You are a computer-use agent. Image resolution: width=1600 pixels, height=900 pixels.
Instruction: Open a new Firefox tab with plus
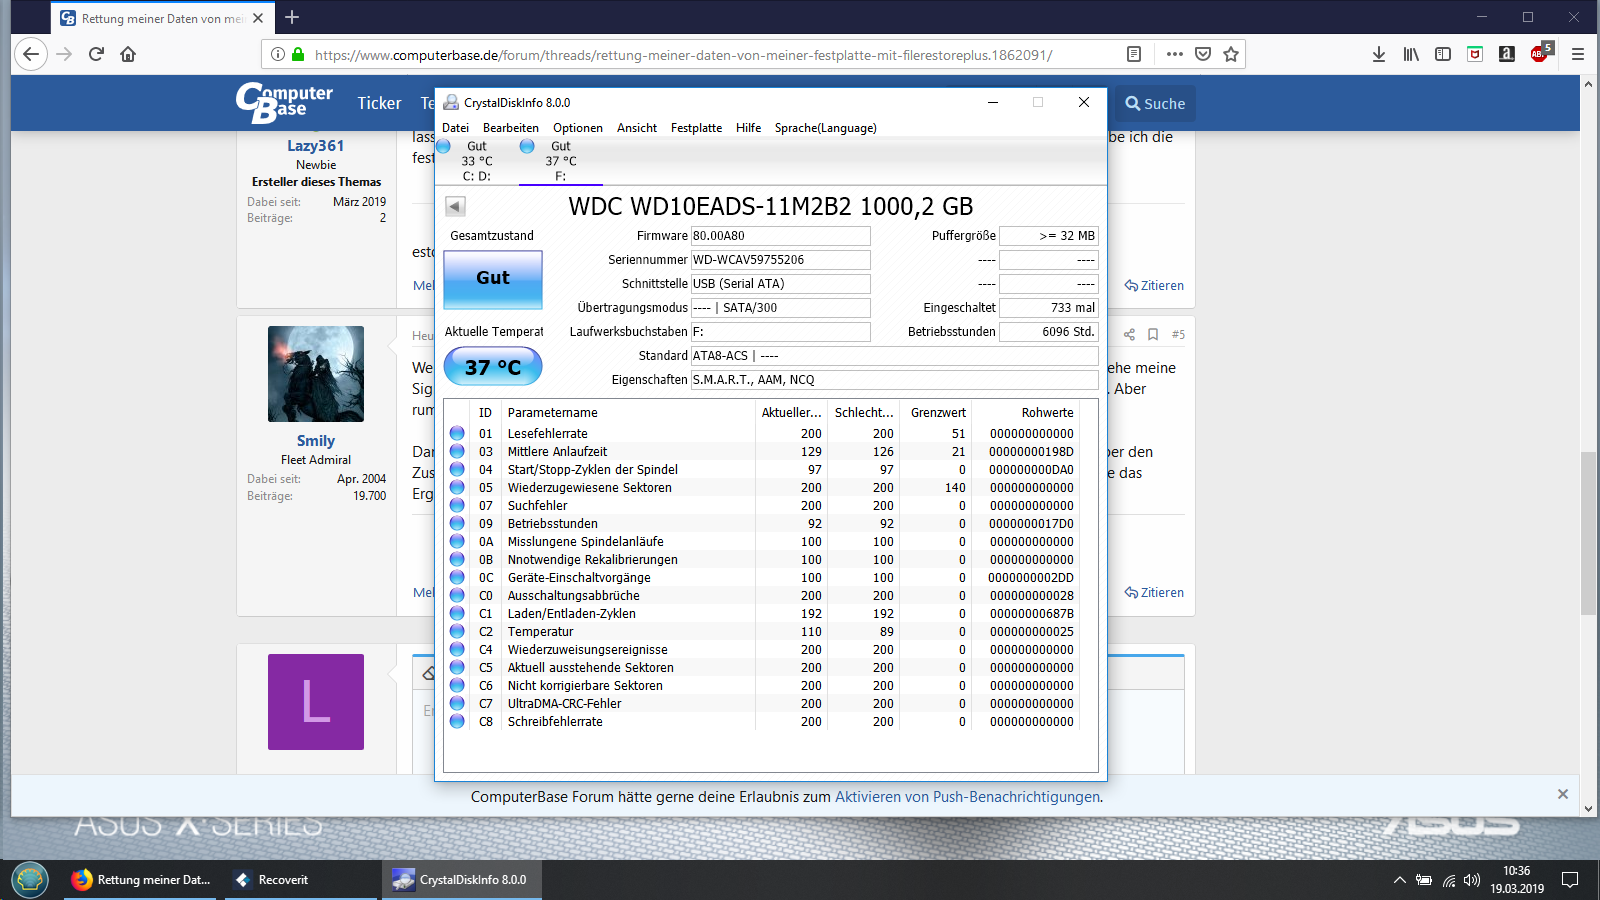292,17
